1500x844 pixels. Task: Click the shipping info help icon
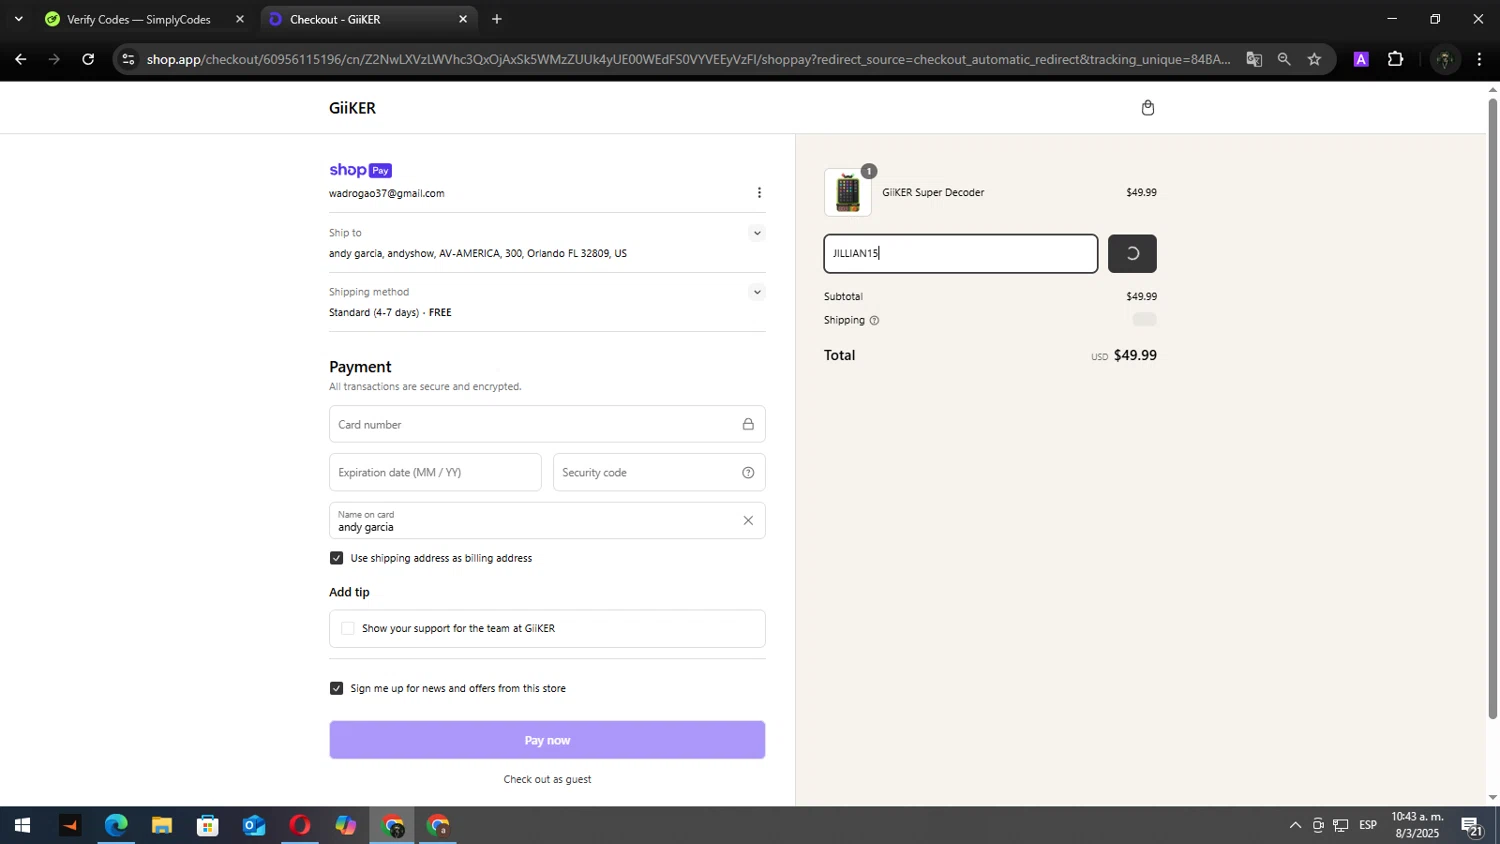tap(874, 321)
